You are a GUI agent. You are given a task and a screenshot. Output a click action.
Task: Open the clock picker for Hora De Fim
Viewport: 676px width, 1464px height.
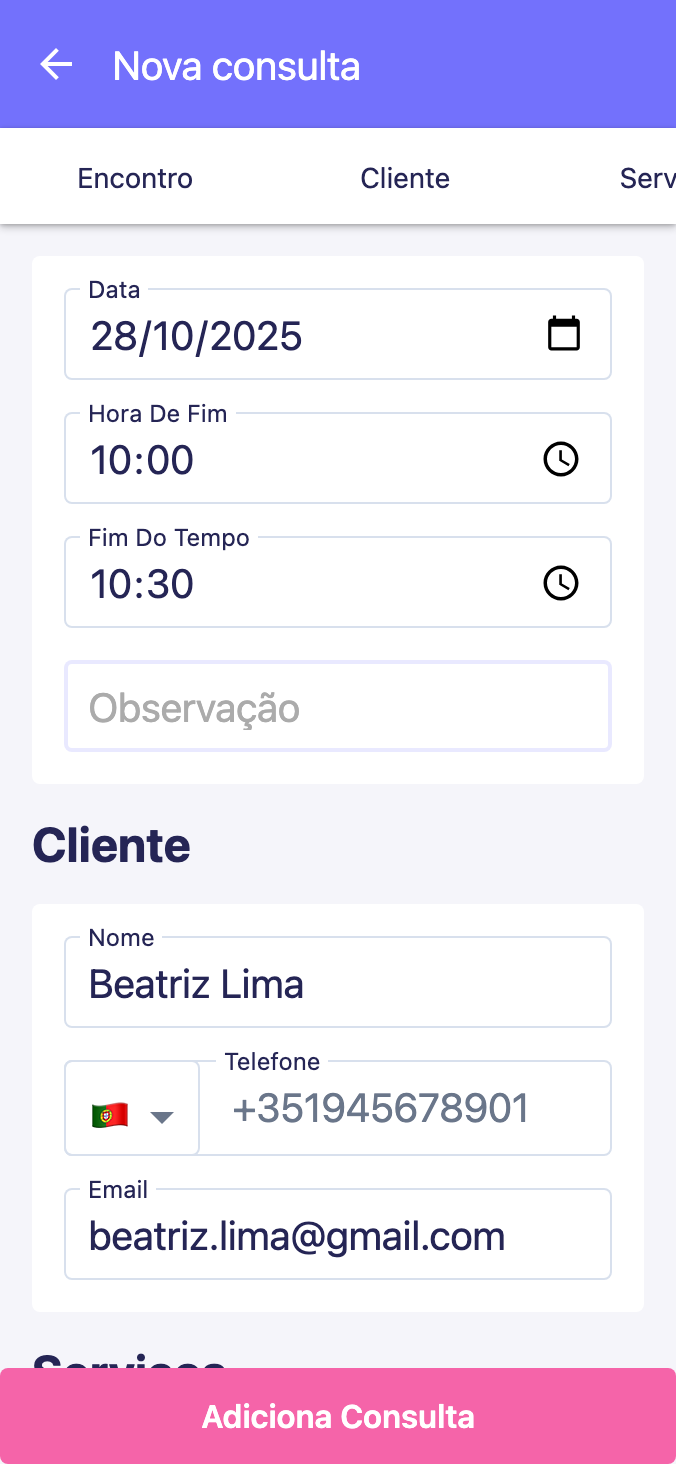pos(560,459)
